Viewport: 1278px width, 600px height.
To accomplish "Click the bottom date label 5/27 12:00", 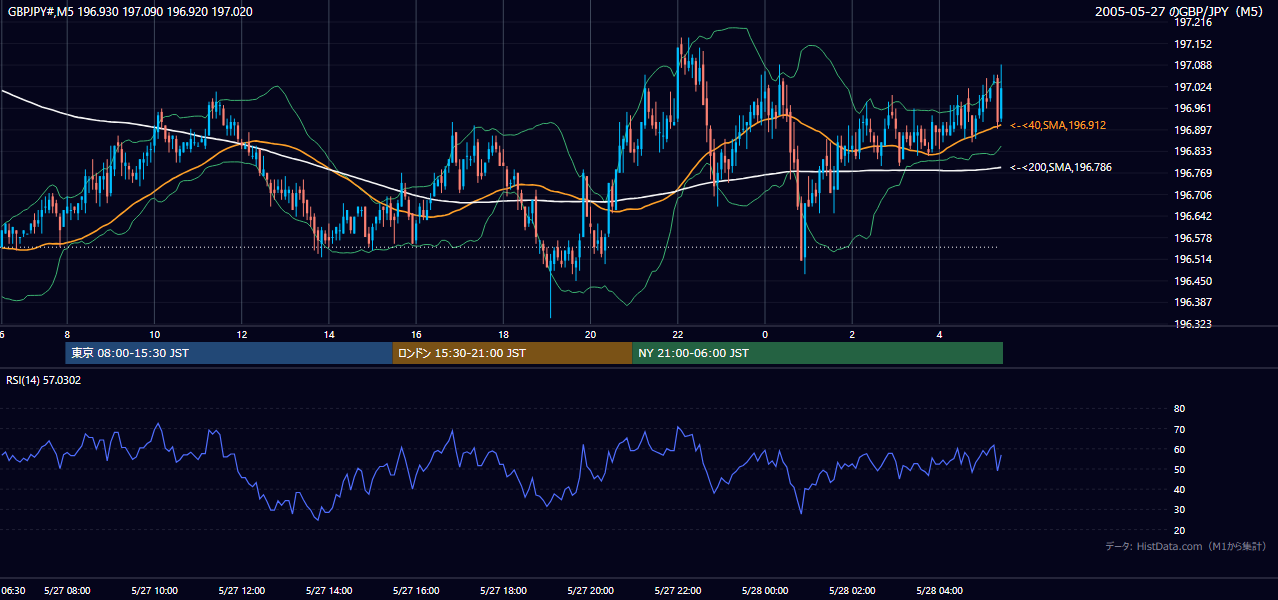I will pyautogui.click(x=241, y=591).
